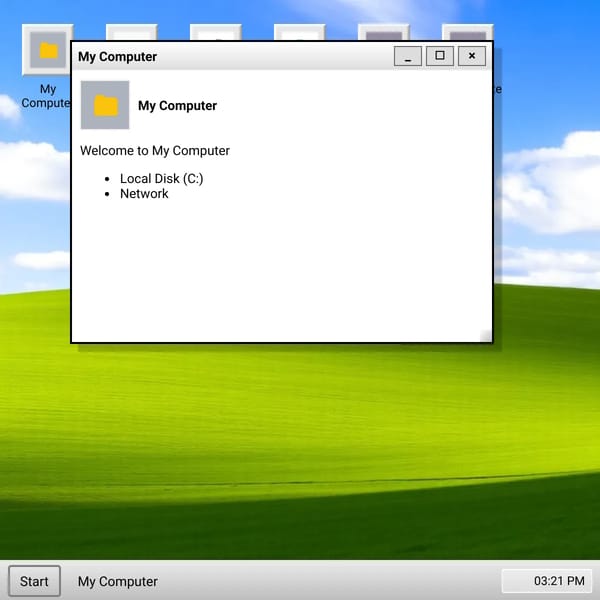The width and height of the screenshot is (600, 600).
Task: Click the bold My Computer heading beside folder
Action: [x=177, y=106]
